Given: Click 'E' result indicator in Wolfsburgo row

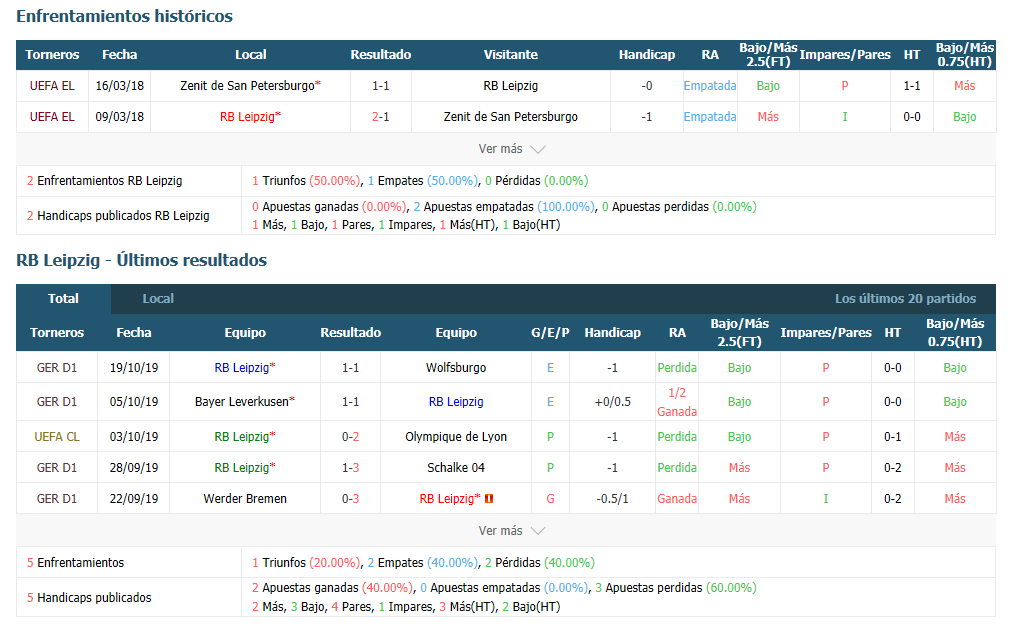Looking at the screenshot, I should point(550,368).
